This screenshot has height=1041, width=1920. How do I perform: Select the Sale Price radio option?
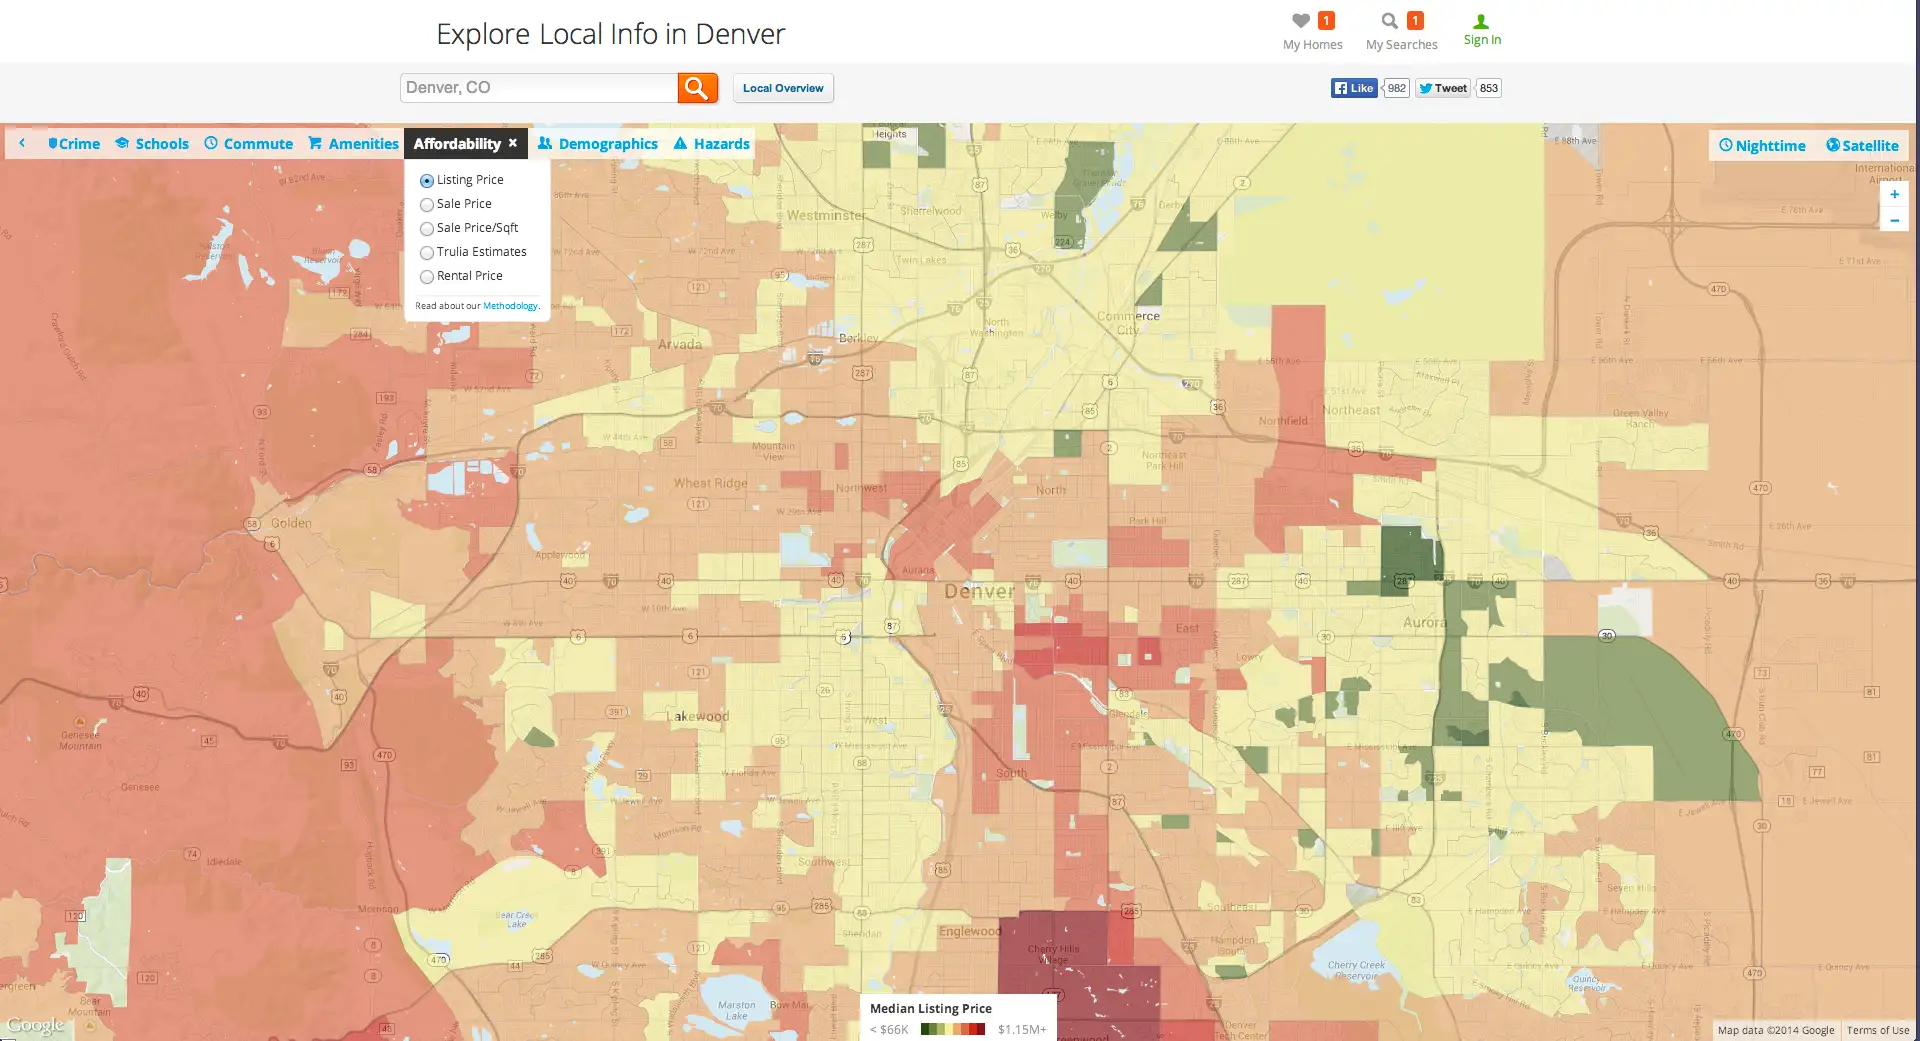(427, 205)
